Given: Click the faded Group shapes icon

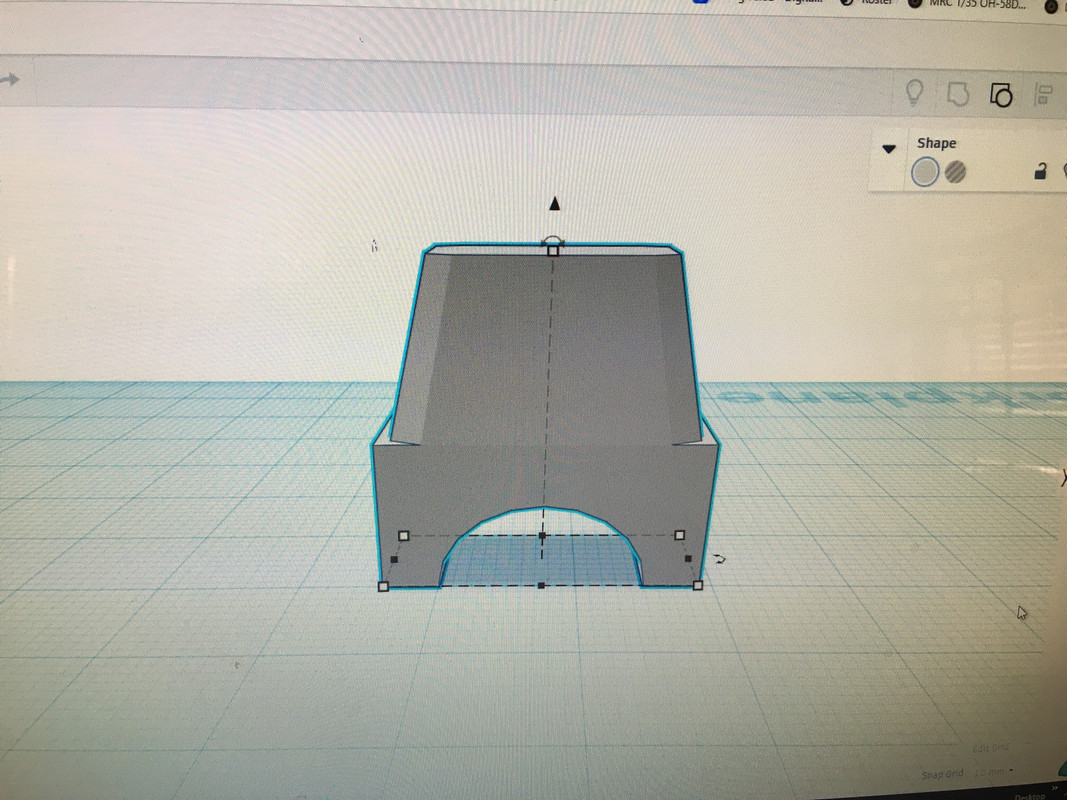Looking at the screenshot, I should (x=957, y=95).
